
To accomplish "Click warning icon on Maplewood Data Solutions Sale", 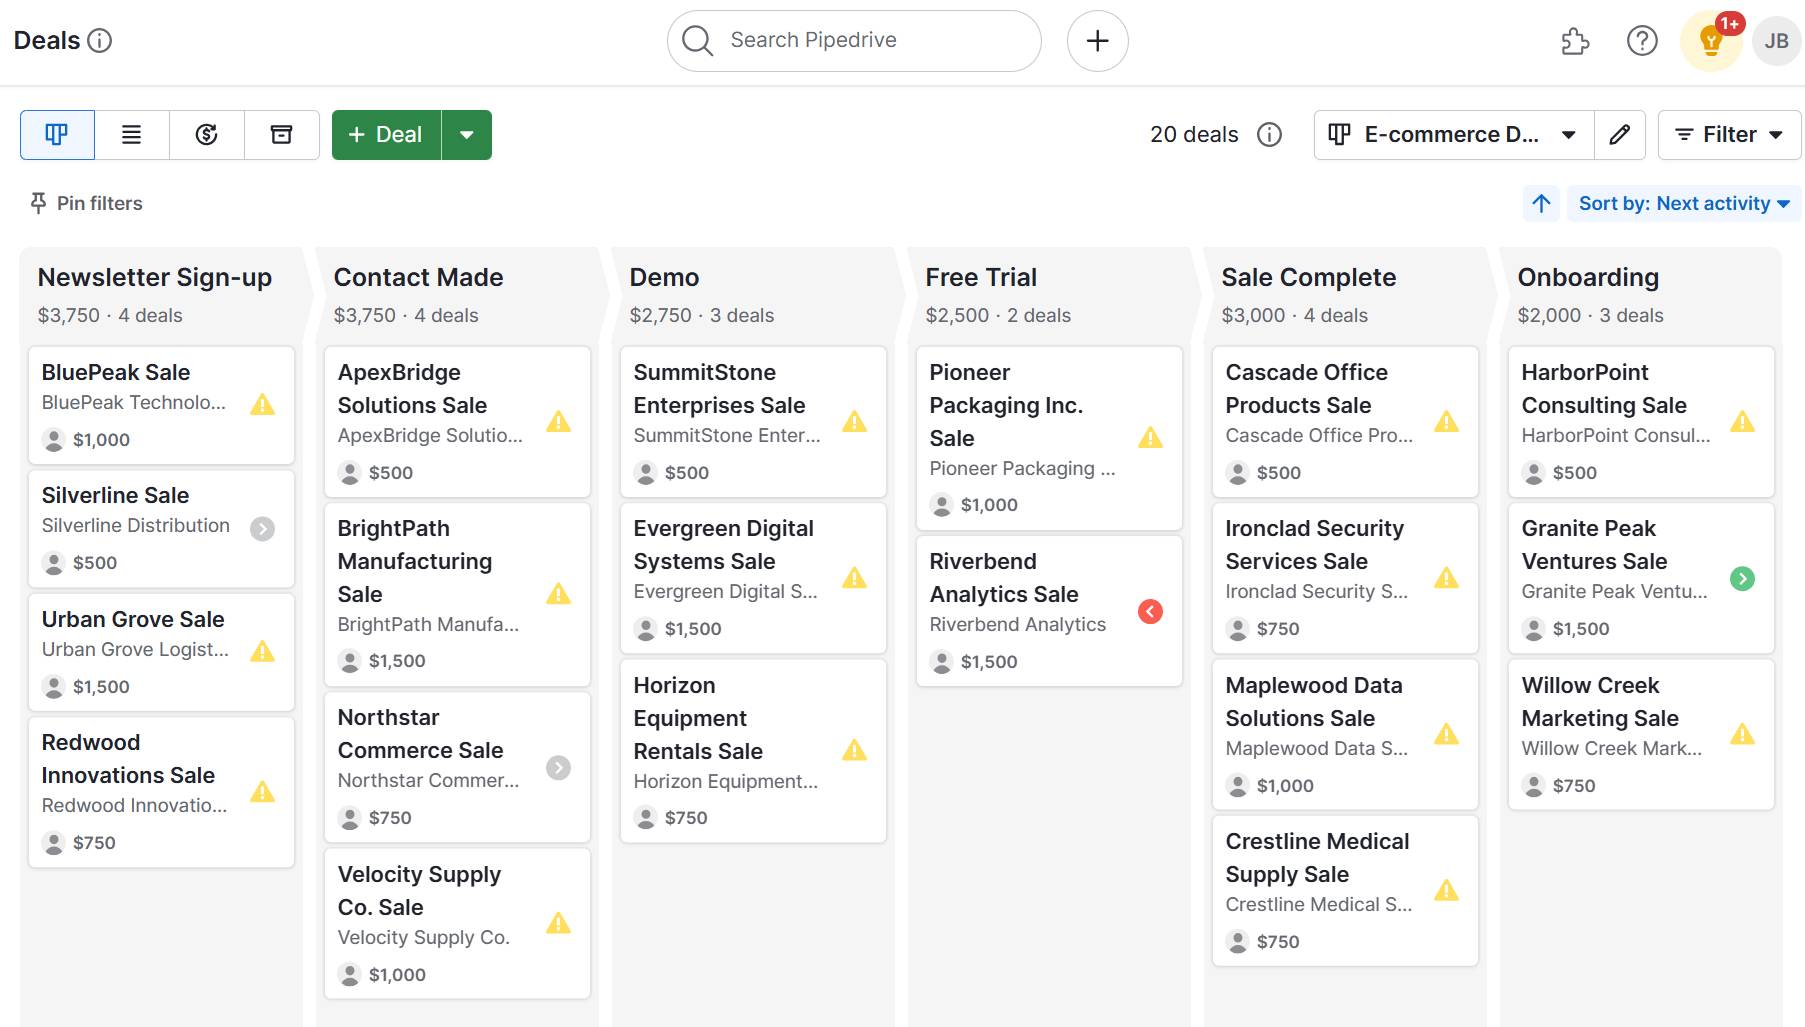I will click(x=1447, y=734).
